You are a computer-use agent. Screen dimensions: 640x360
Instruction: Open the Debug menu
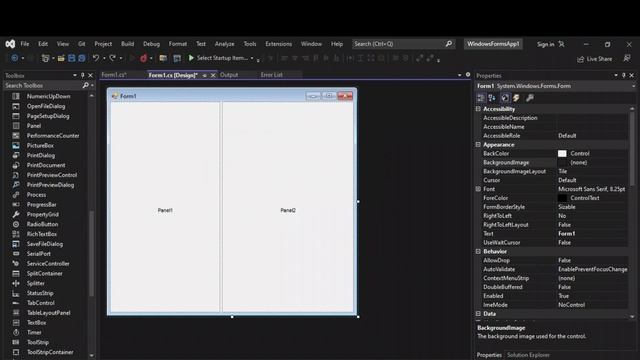(151, 44)
